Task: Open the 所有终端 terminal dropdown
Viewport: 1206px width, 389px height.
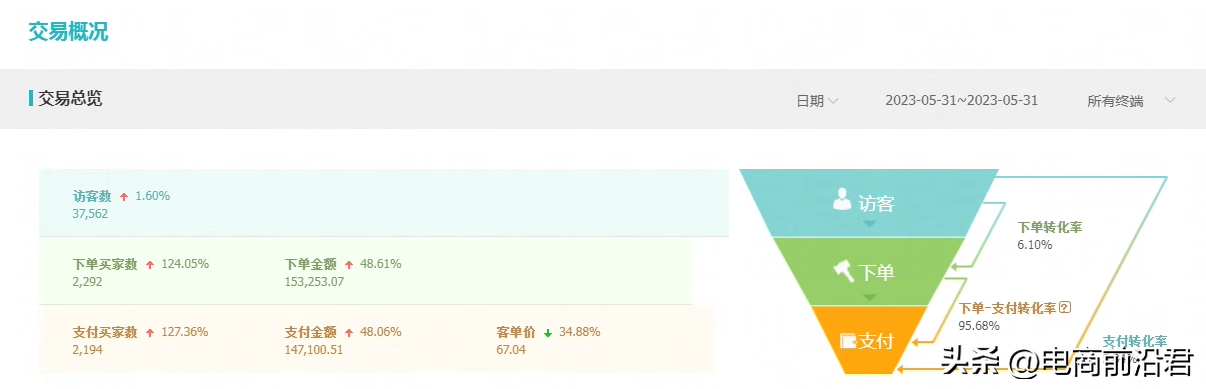Action: 1131,101
